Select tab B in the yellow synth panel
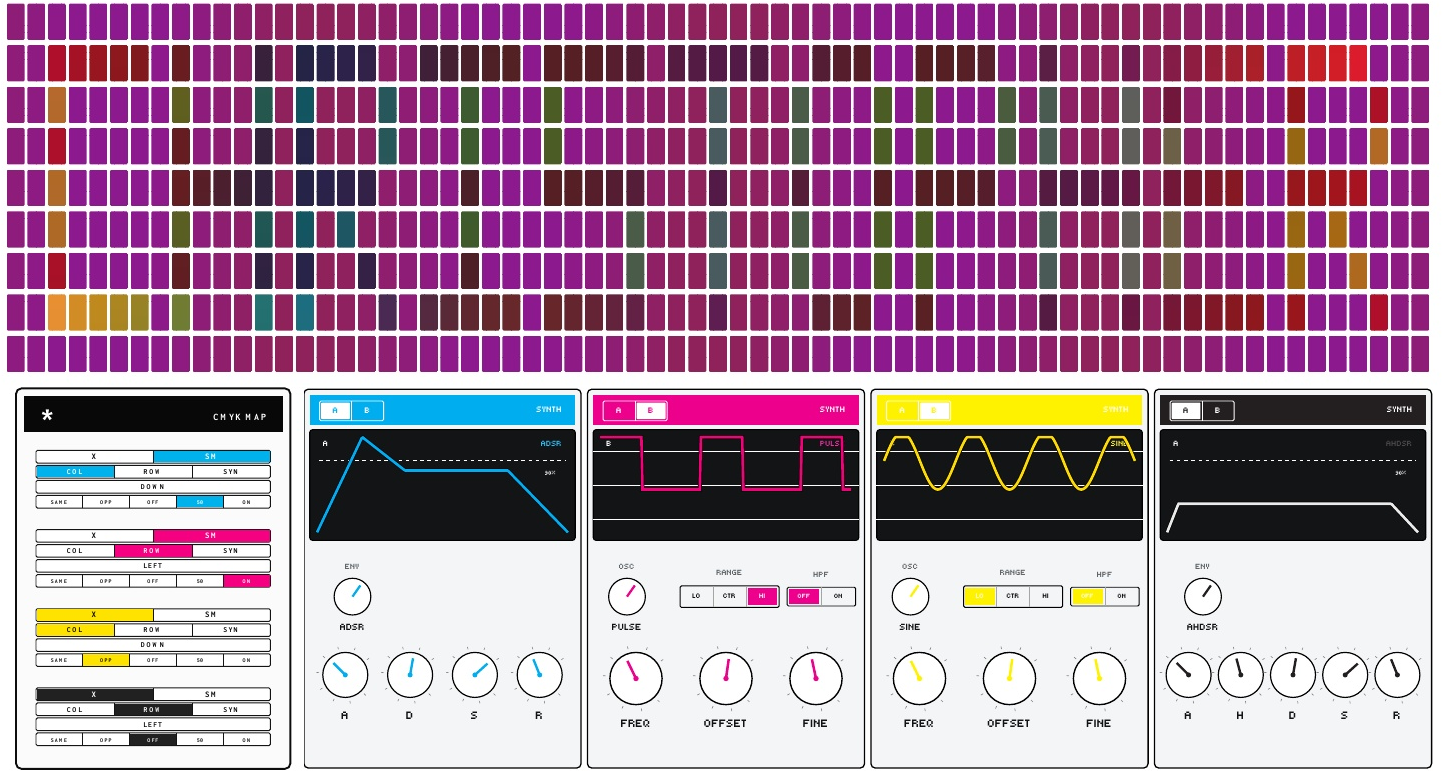Viewport: 1442px width, 771px height. 934,410
